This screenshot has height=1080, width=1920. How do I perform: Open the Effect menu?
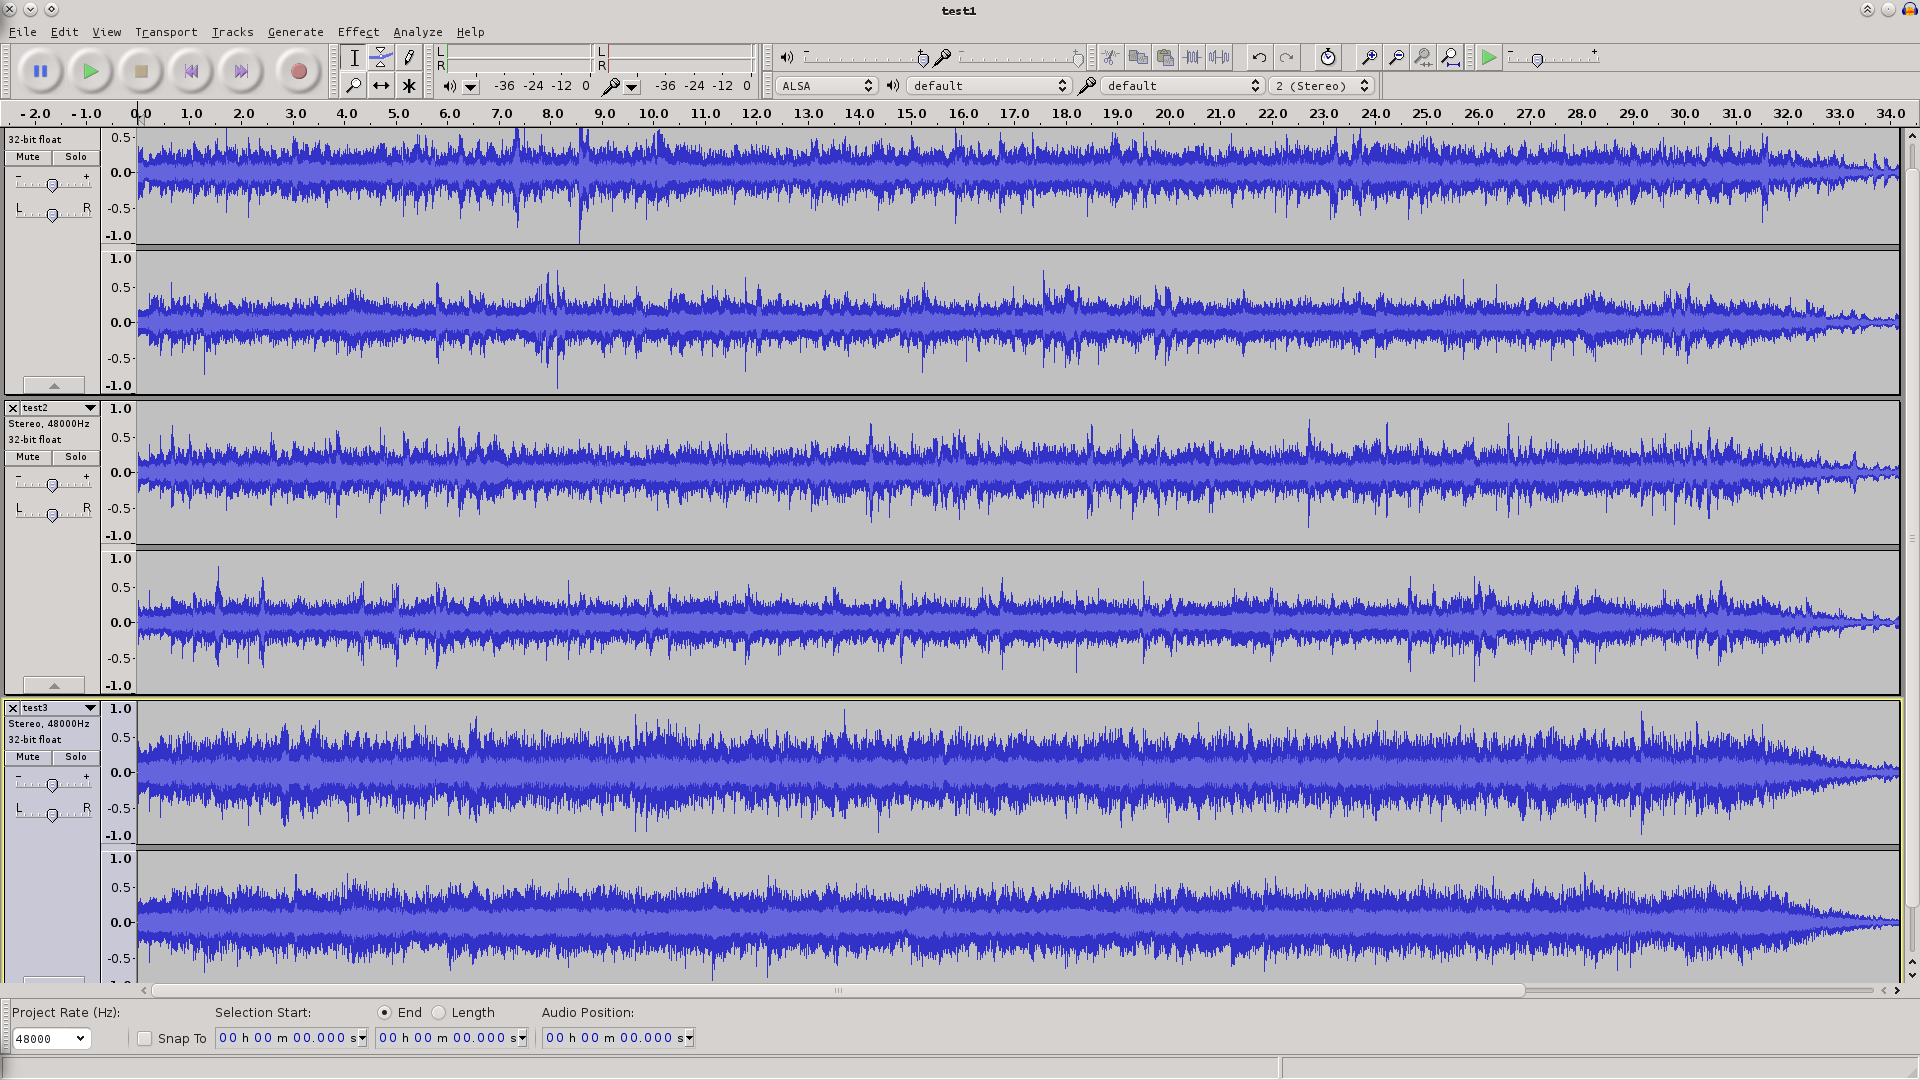(358, 32)
